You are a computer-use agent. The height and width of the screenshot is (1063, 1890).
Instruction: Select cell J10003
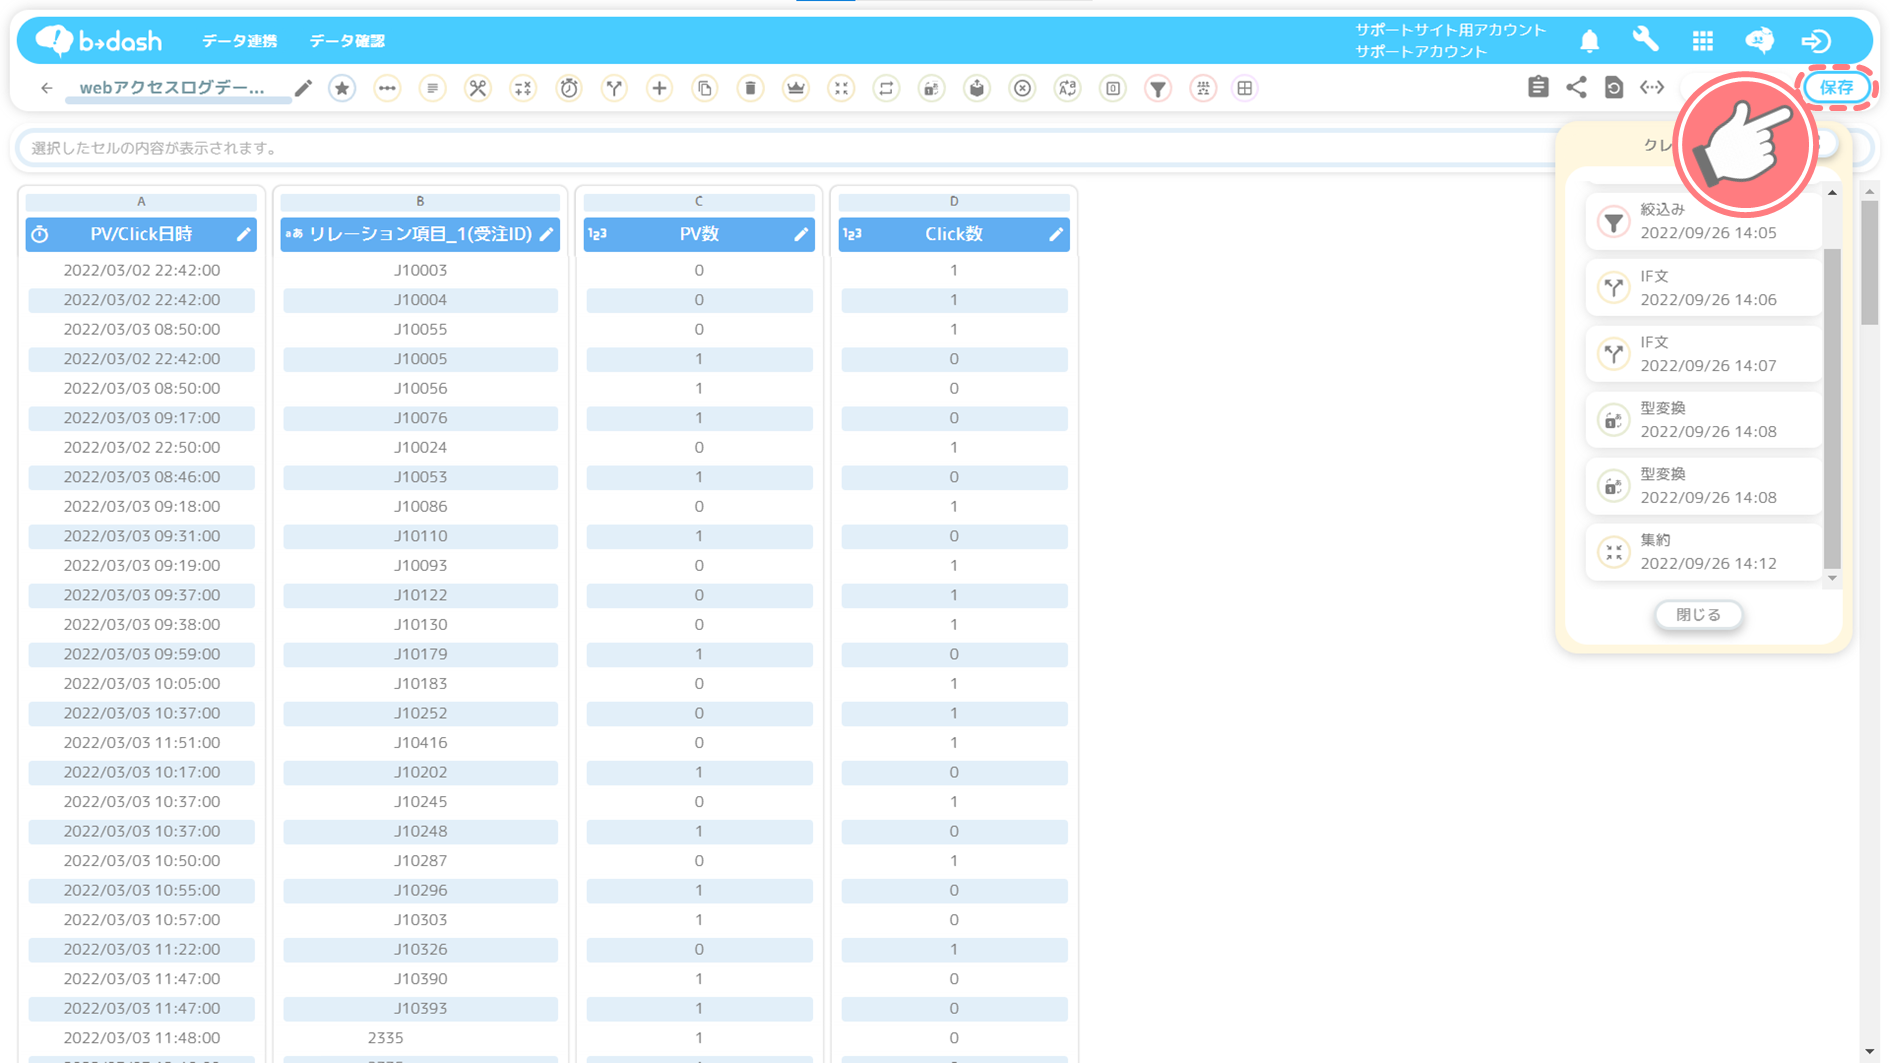420,270
